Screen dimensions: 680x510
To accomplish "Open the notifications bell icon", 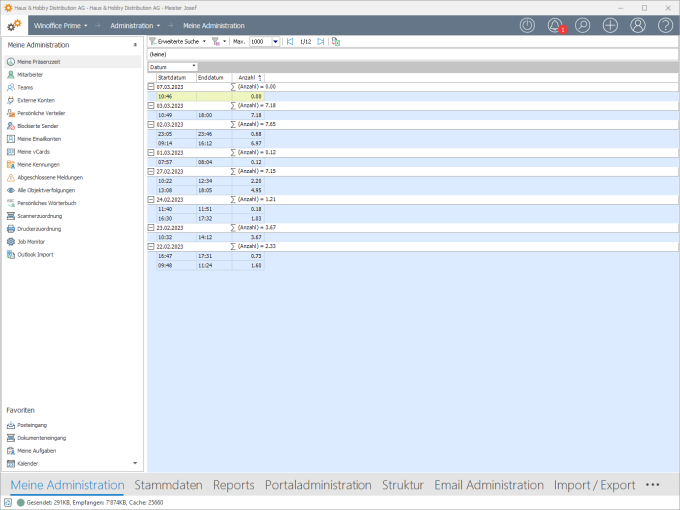I will coord(555,25).
